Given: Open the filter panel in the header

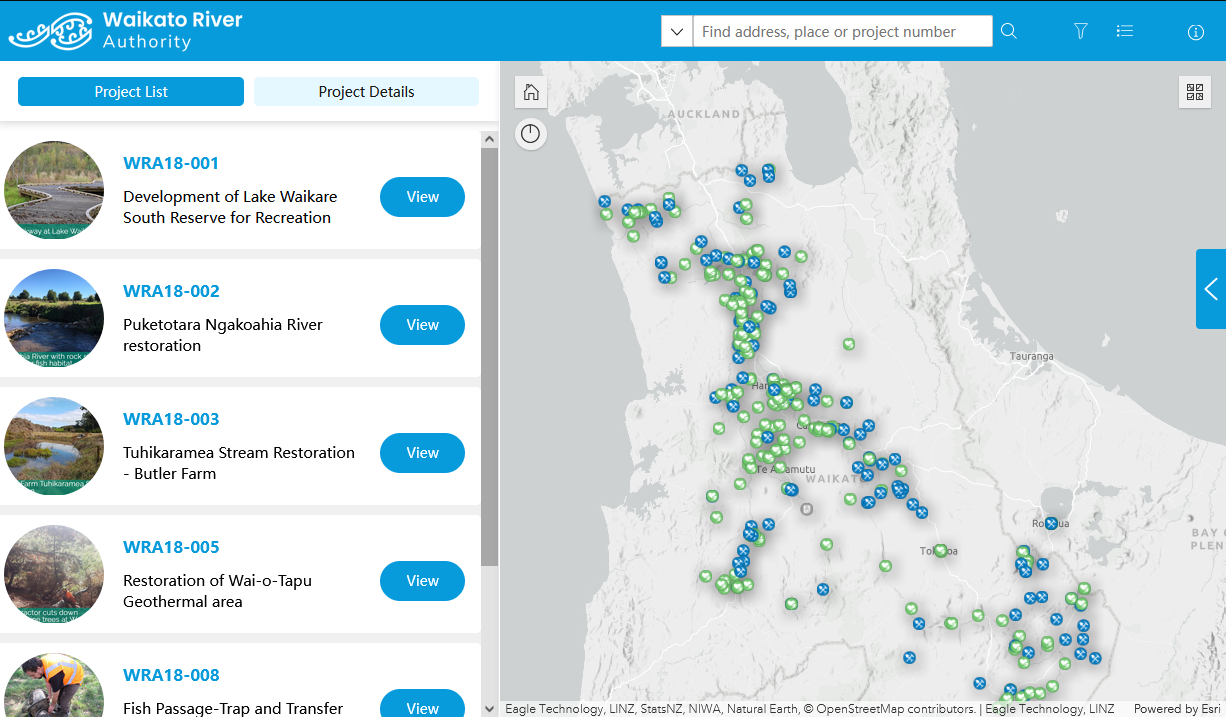Looking at the screenshot, I should (1080, 31).
